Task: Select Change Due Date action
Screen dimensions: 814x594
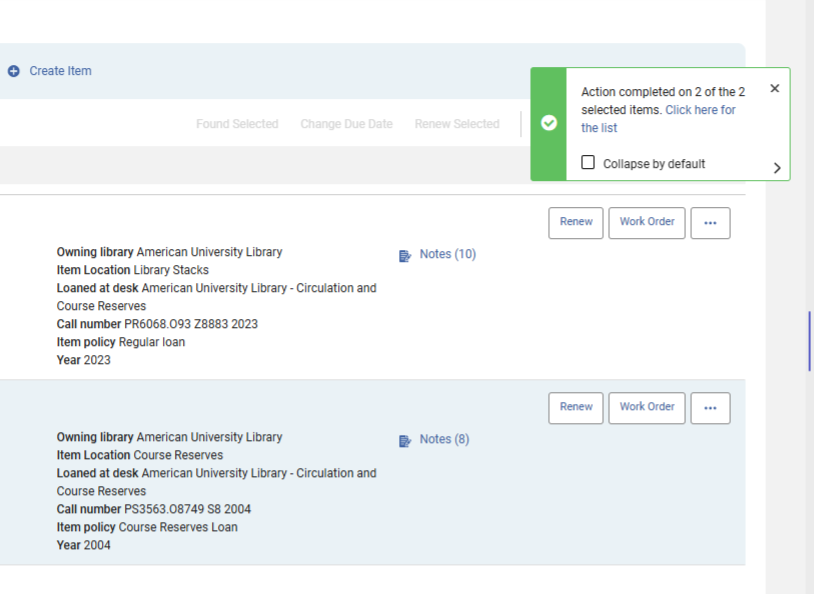Action: [346, 124]
